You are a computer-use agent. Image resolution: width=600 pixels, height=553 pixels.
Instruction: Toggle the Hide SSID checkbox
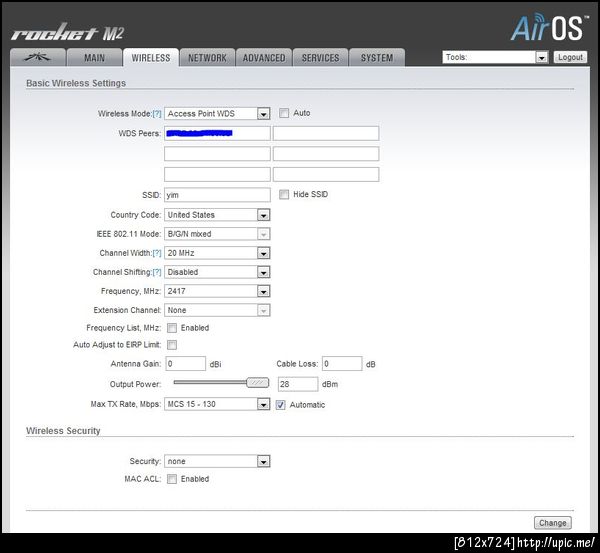pyautogui.click(x=284, y=194)
